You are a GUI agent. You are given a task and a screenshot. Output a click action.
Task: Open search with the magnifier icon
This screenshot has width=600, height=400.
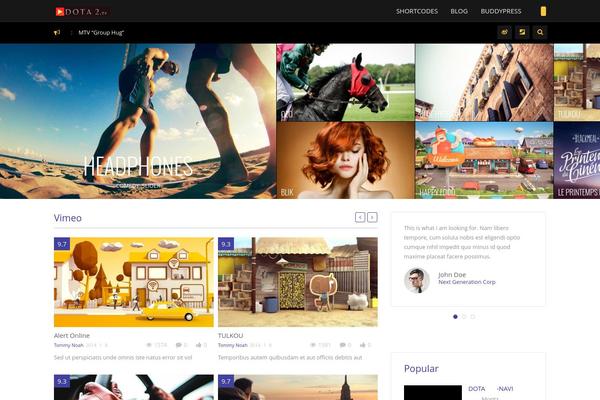540,32
